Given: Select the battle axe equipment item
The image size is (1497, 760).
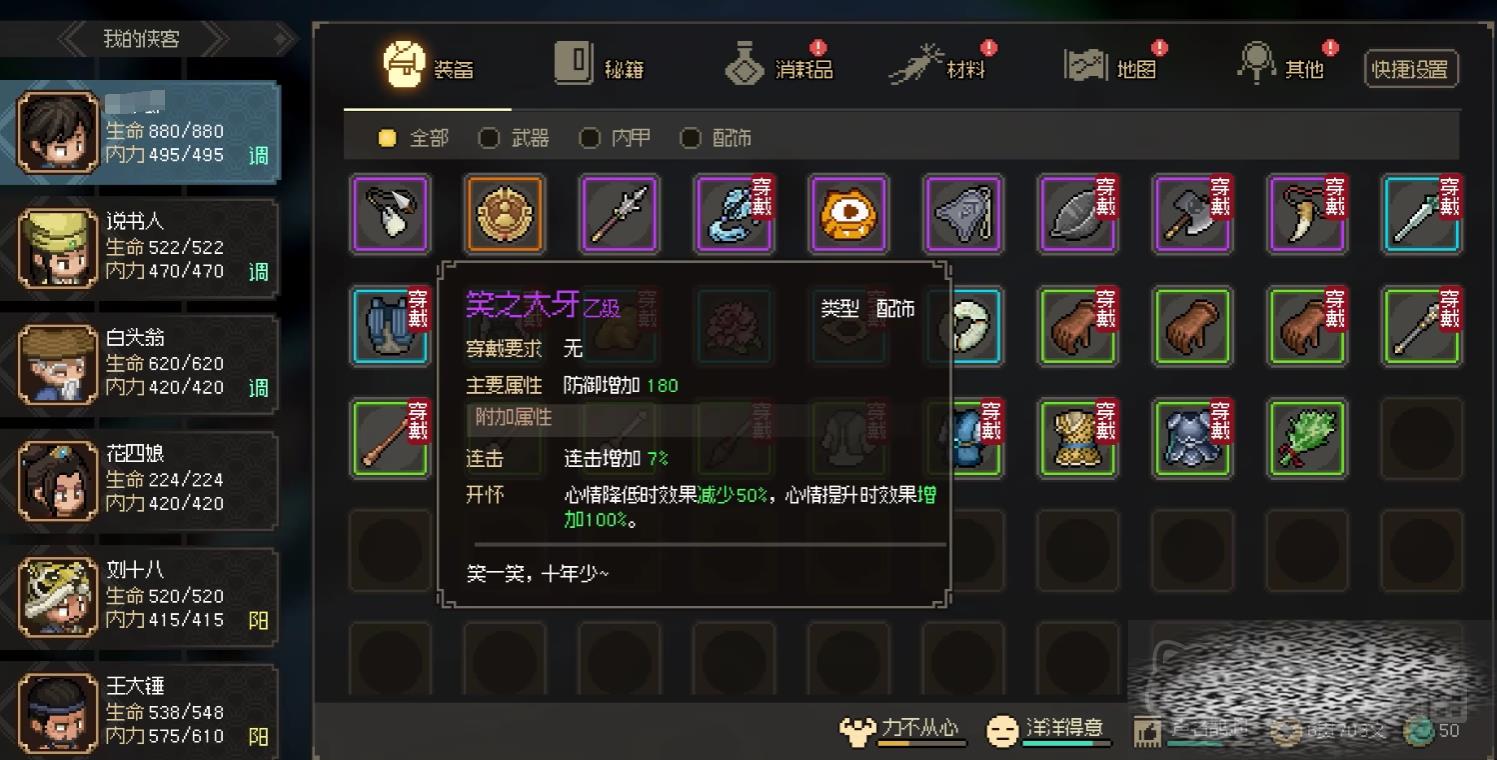Looking at the screenshot, I should (1192, 214).
